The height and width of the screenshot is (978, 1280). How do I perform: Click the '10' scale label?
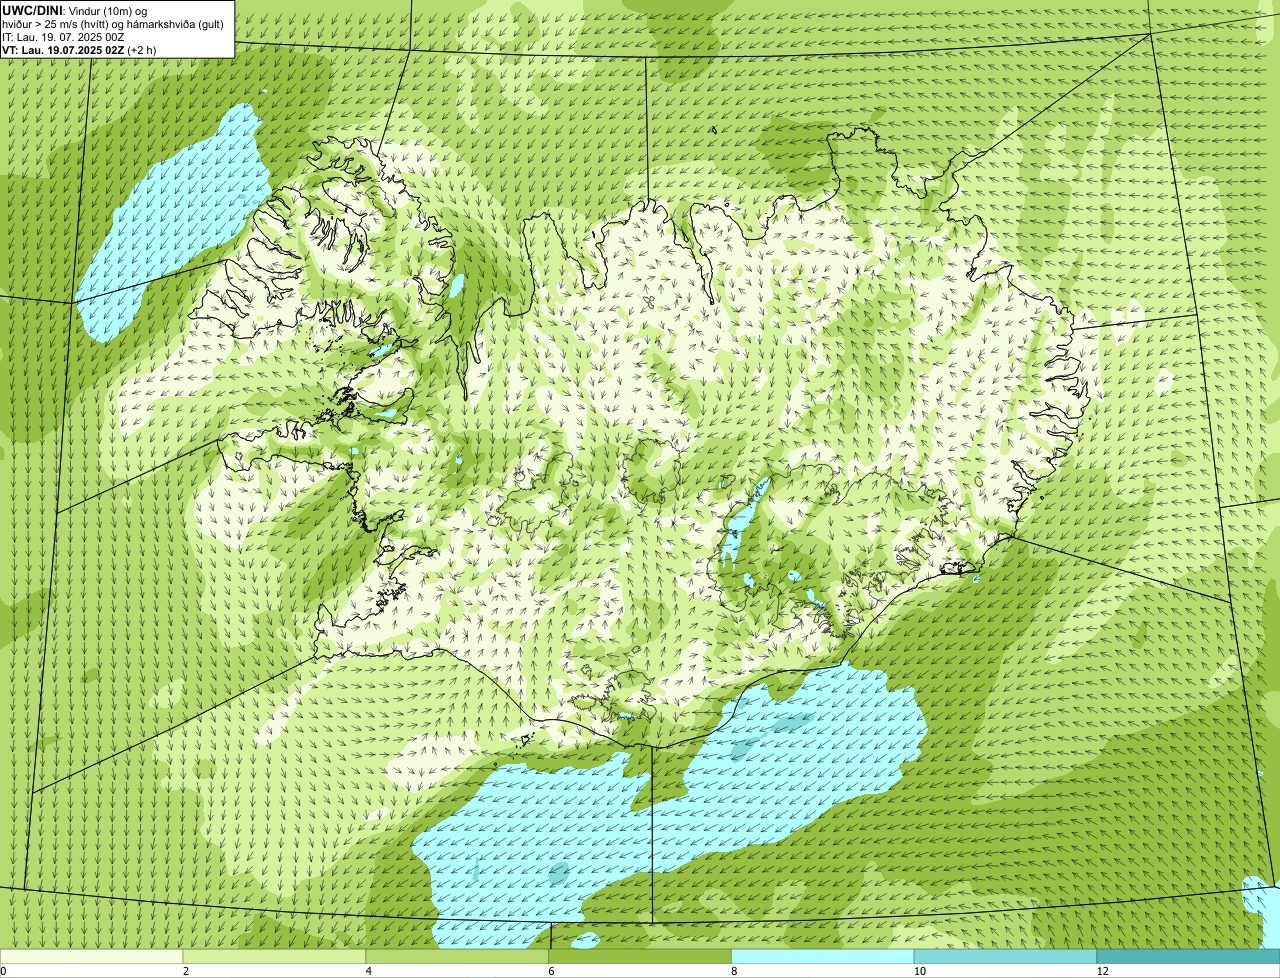[919, 971]
